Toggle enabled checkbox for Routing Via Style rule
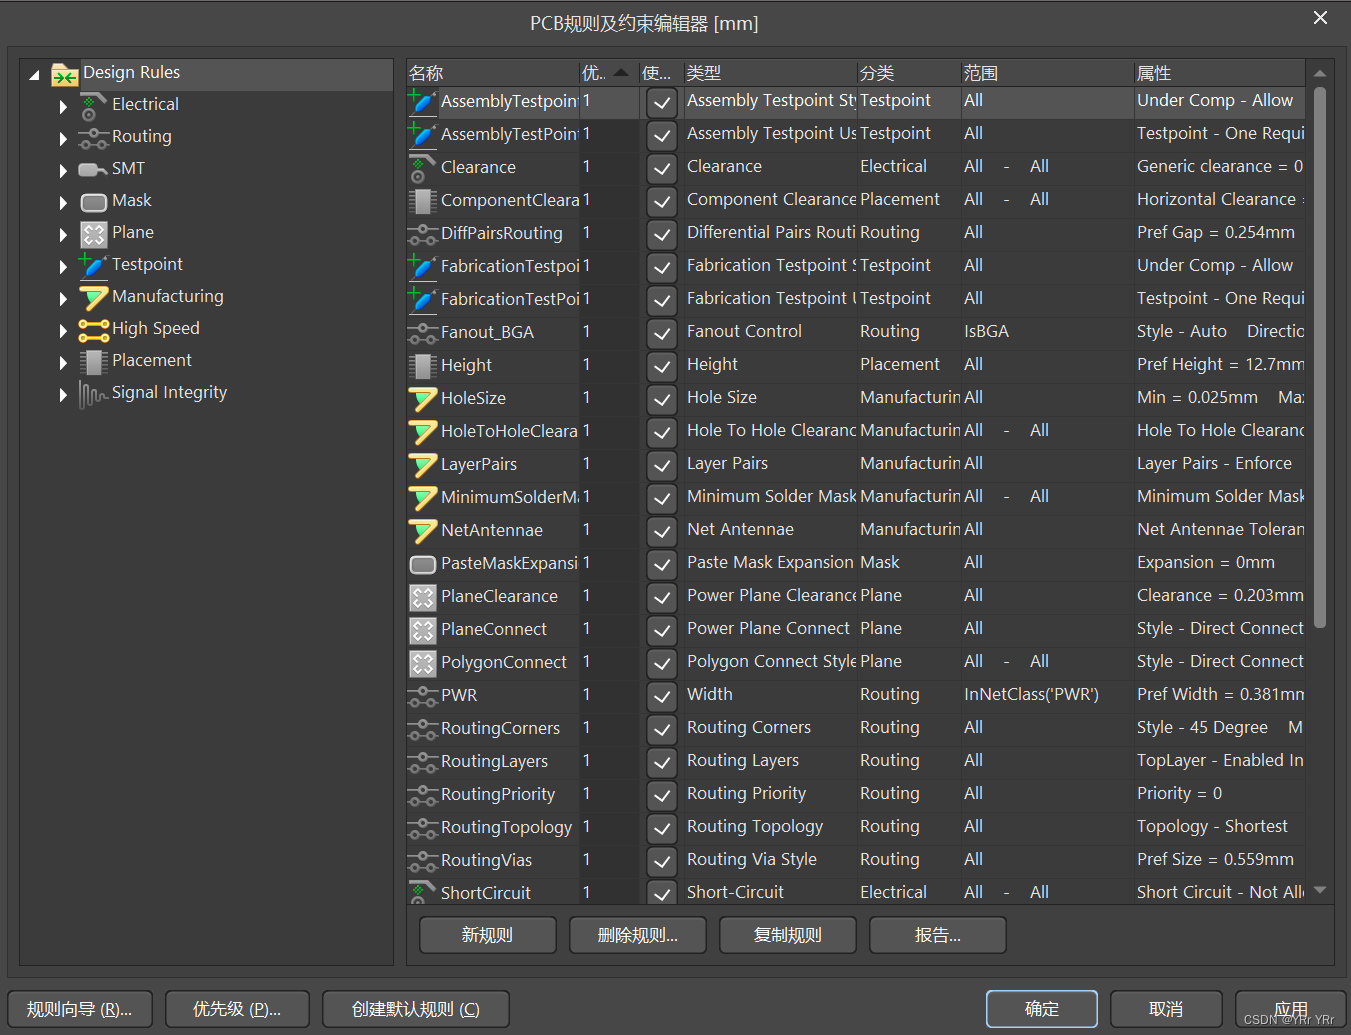Screen dimensions: 1351x1035 coord(661,861)
